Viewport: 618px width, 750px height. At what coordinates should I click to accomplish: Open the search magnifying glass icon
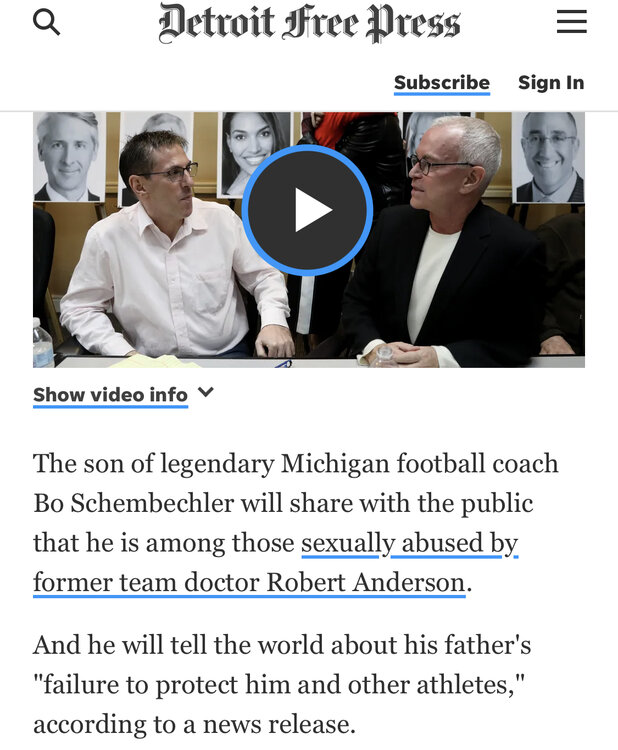46,22
